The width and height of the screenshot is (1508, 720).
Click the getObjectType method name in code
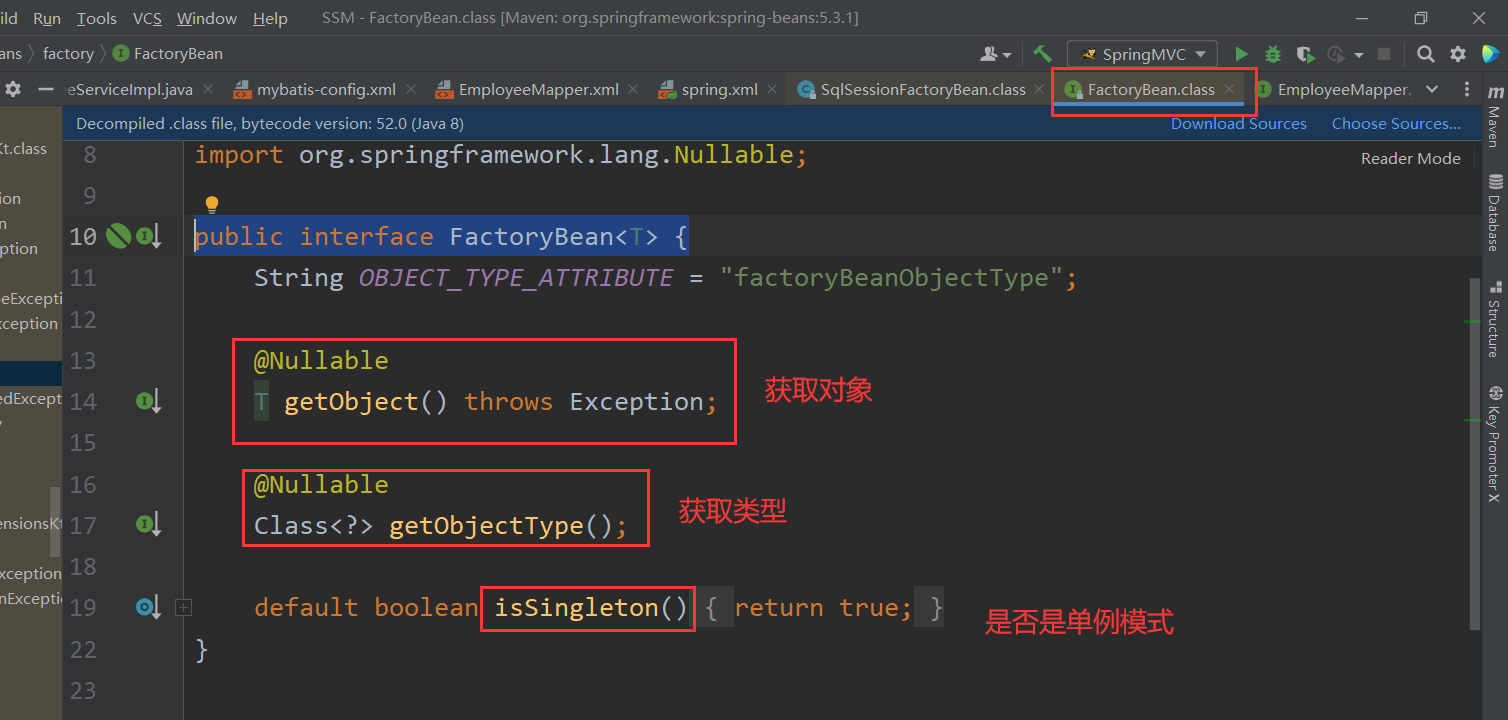click(486, 526)
